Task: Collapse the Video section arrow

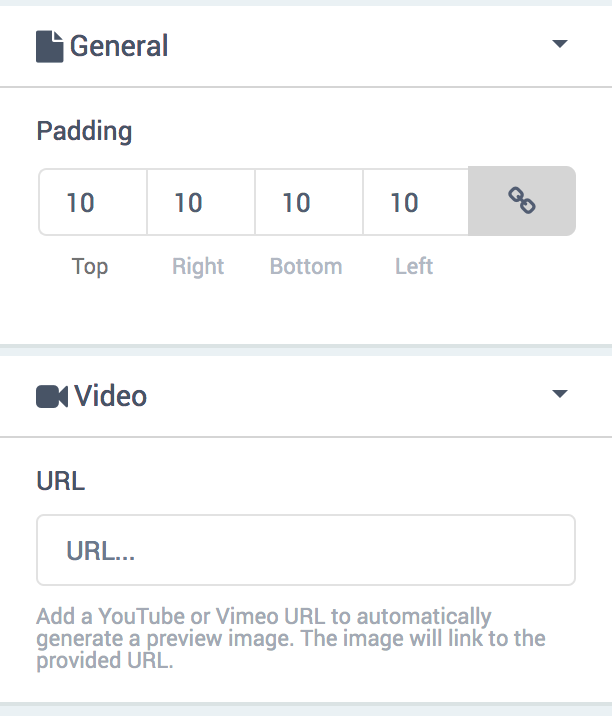Action: pyautogui.click(x=559, y=394)
